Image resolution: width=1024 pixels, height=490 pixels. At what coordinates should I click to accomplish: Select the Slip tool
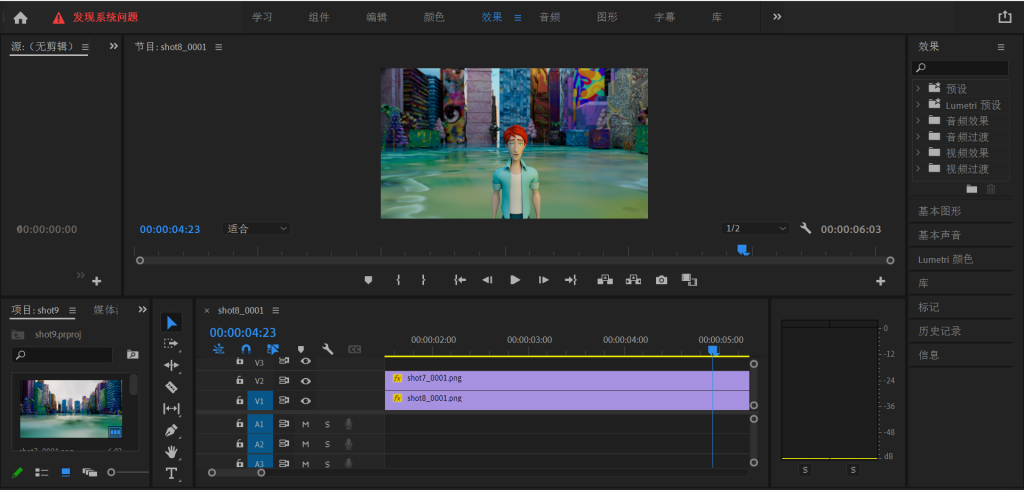(171, 409)
